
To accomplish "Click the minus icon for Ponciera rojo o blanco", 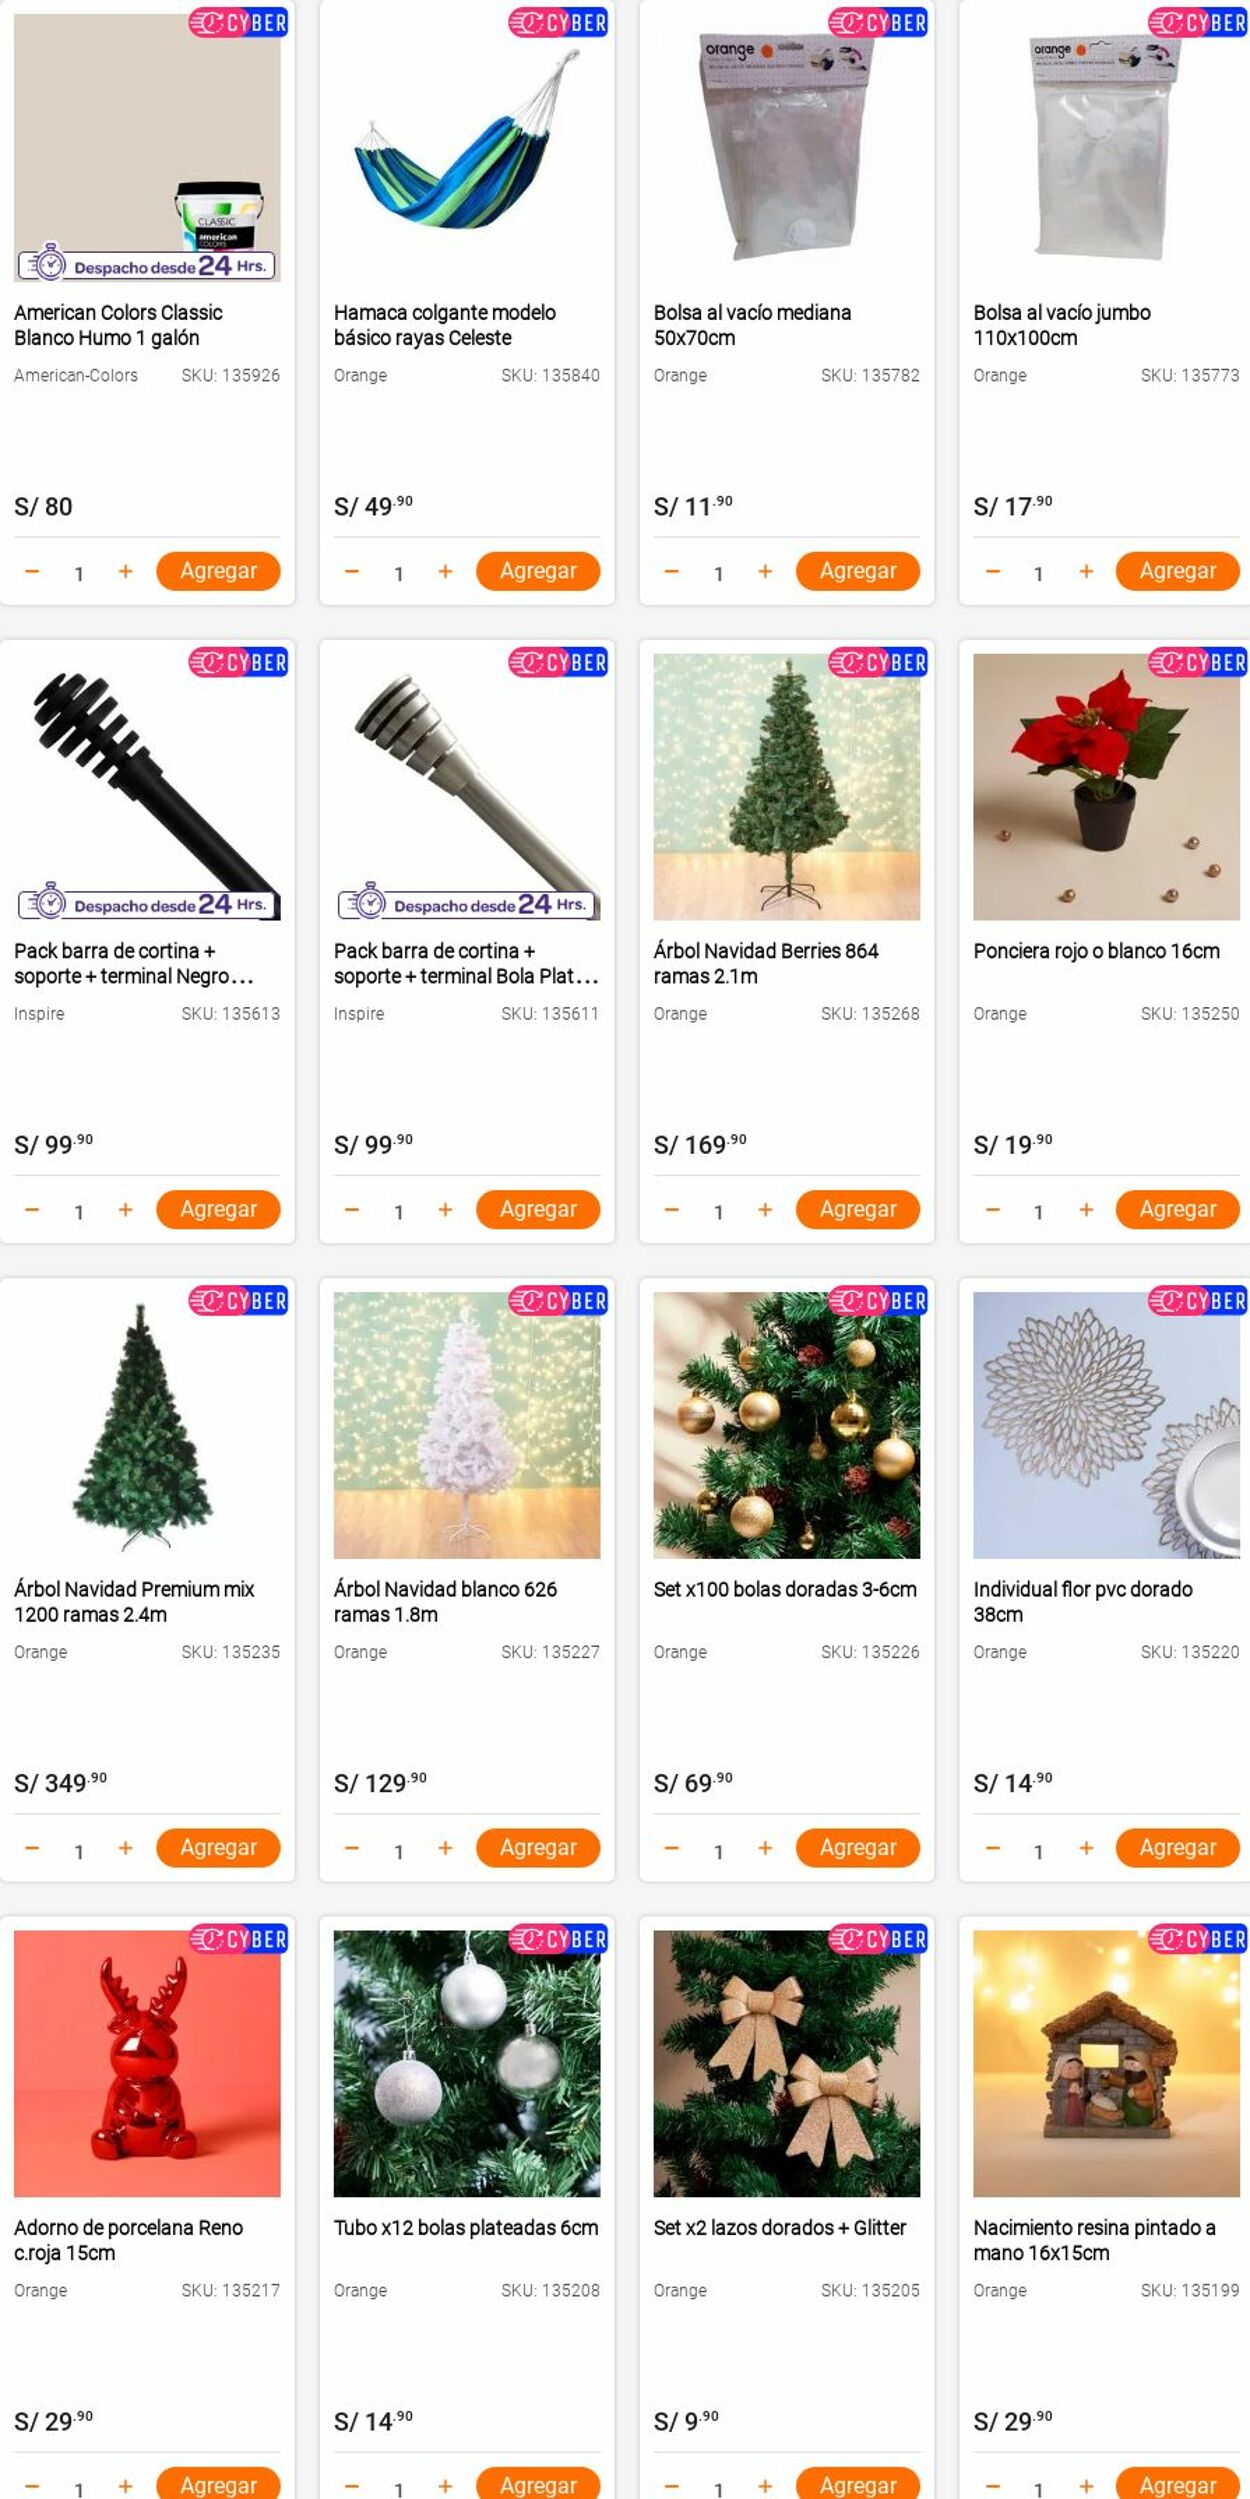I will (x=992, y=1209).
